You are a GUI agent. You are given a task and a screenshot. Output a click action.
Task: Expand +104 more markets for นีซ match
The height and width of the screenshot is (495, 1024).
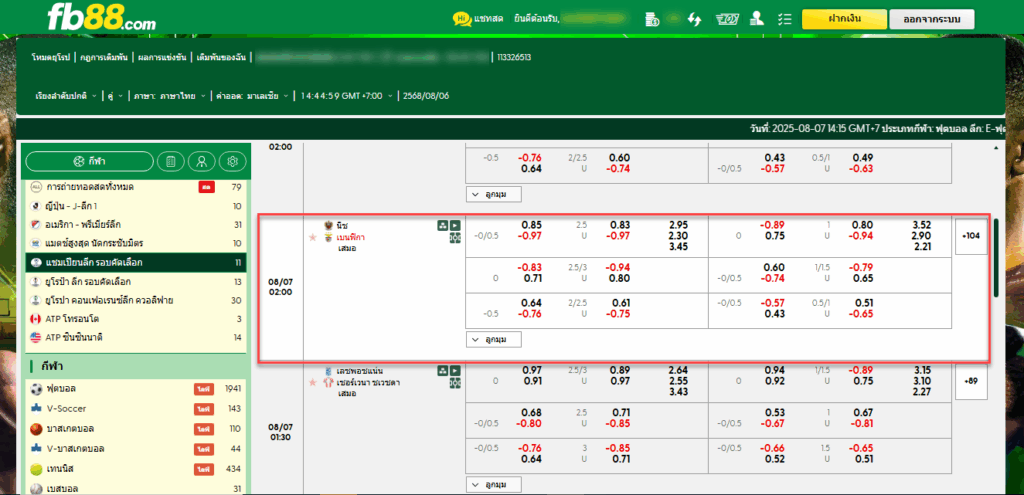coord(971,235)
